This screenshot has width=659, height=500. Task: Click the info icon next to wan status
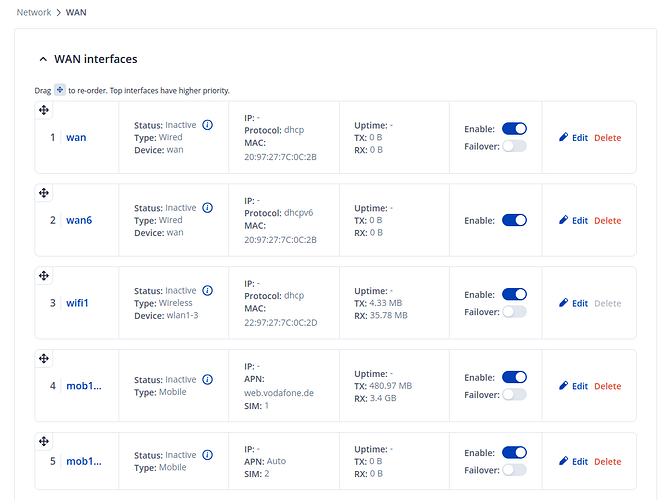pos(208,125)
